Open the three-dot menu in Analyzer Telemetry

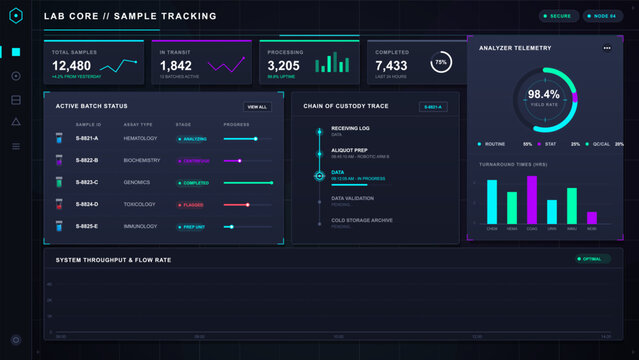click(x=607, y=48)
